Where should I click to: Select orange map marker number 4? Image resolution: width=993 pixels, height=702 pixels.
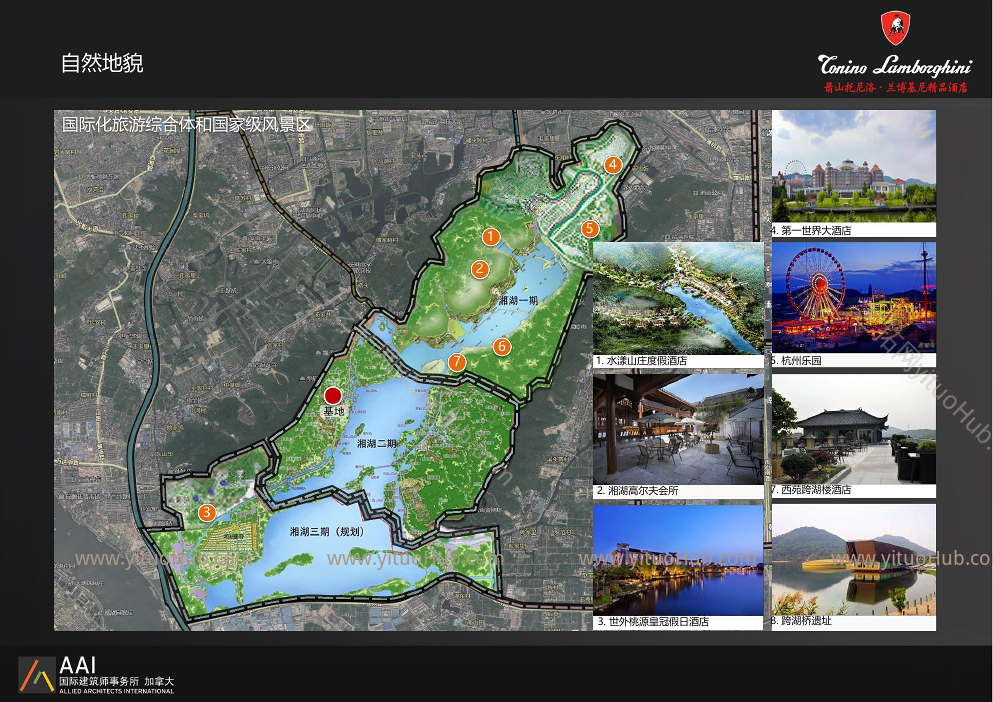coord(612,165)
